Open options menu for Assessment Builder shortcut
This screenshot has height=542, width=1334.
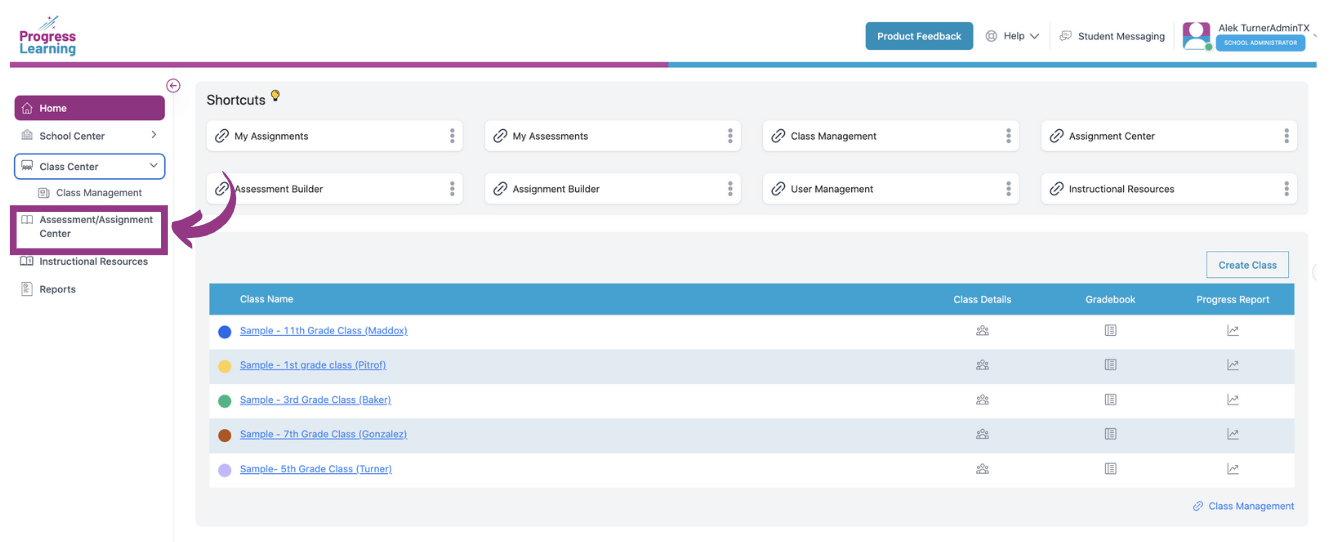[x=452, y=188]
